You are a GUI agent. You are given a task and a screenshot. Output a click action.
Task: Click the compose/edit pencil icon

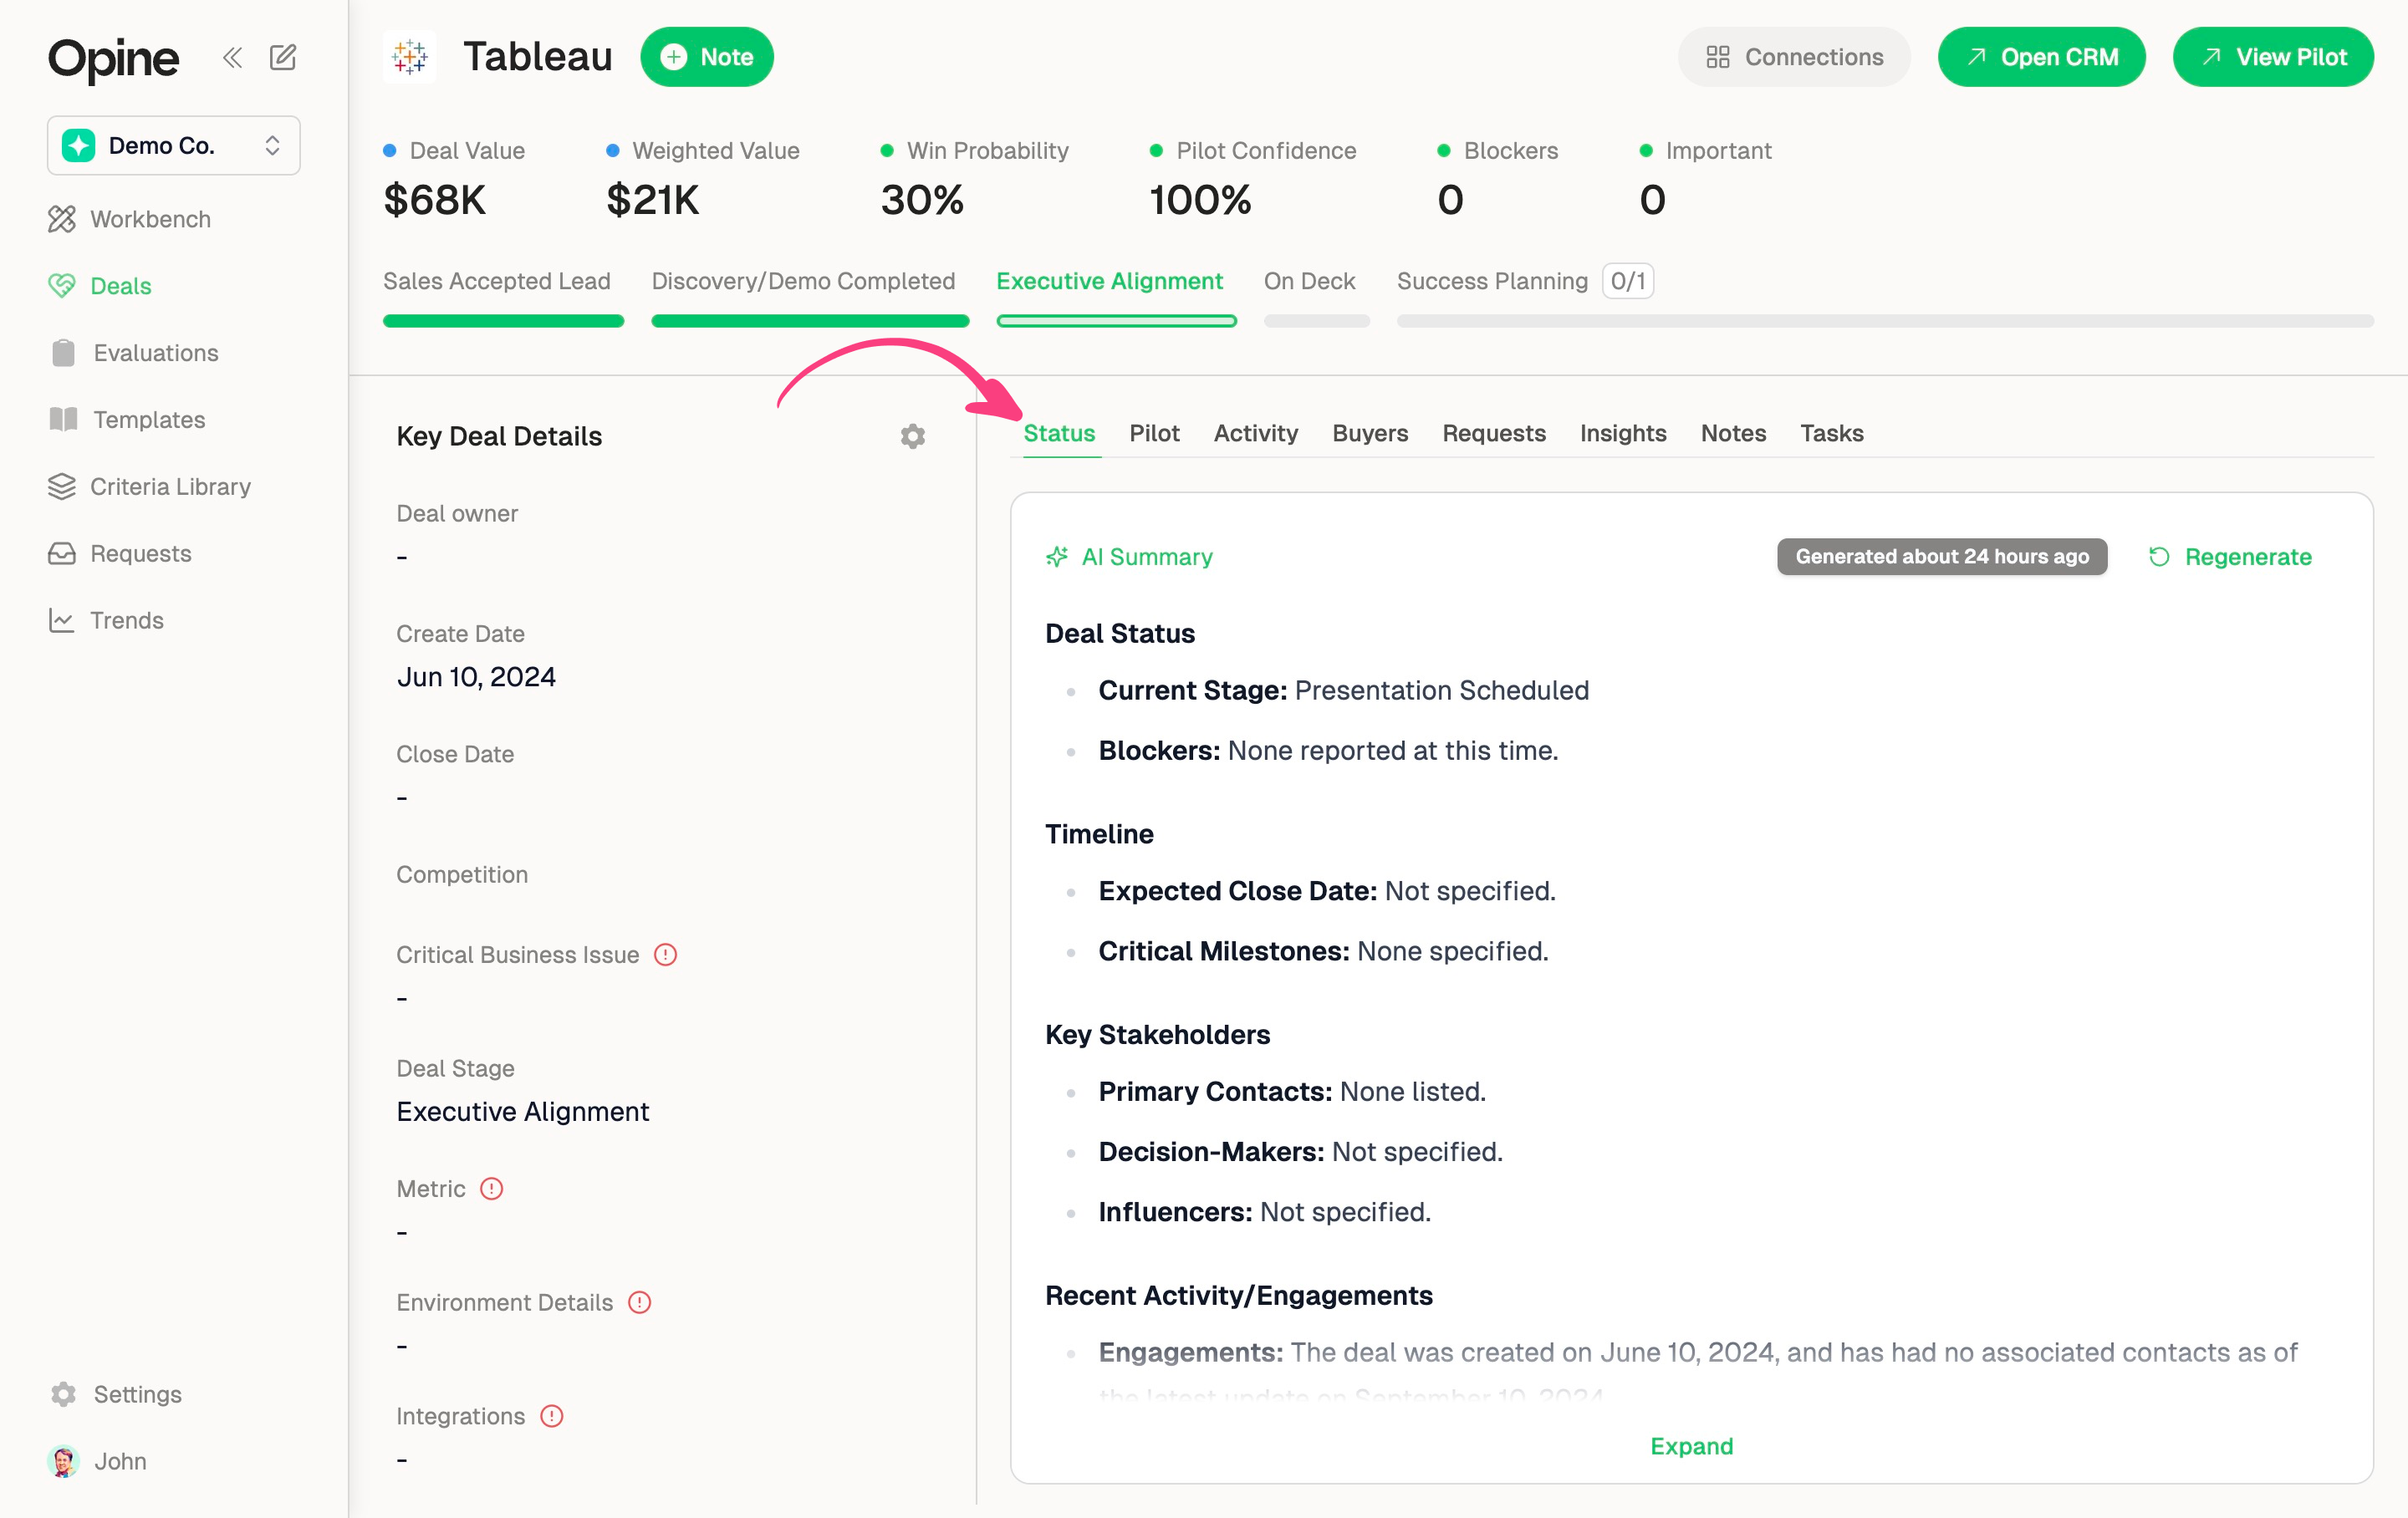point(283,57)
